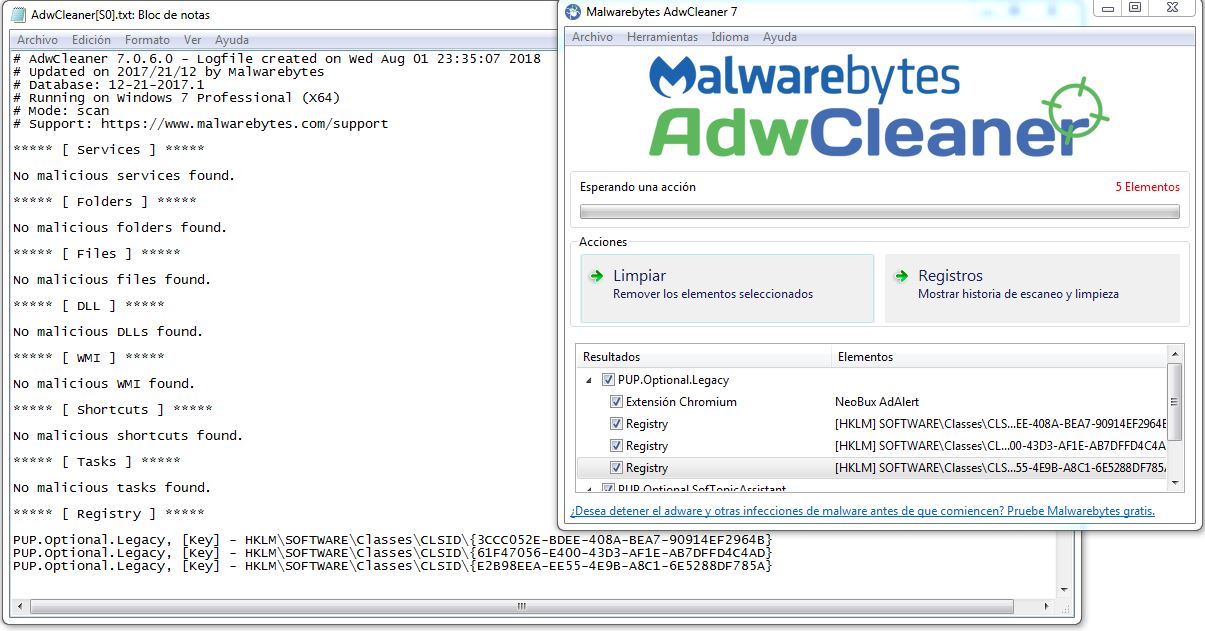Click the Registry section header line in Notepad

click(108, 513)
